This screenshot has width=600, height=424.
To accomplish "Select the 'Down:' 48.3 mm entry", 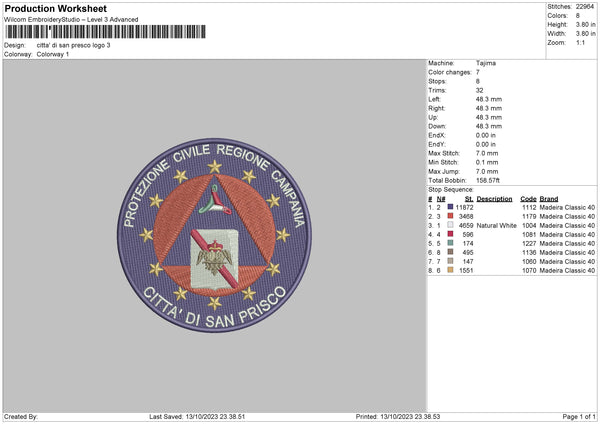I will point(489,126).
